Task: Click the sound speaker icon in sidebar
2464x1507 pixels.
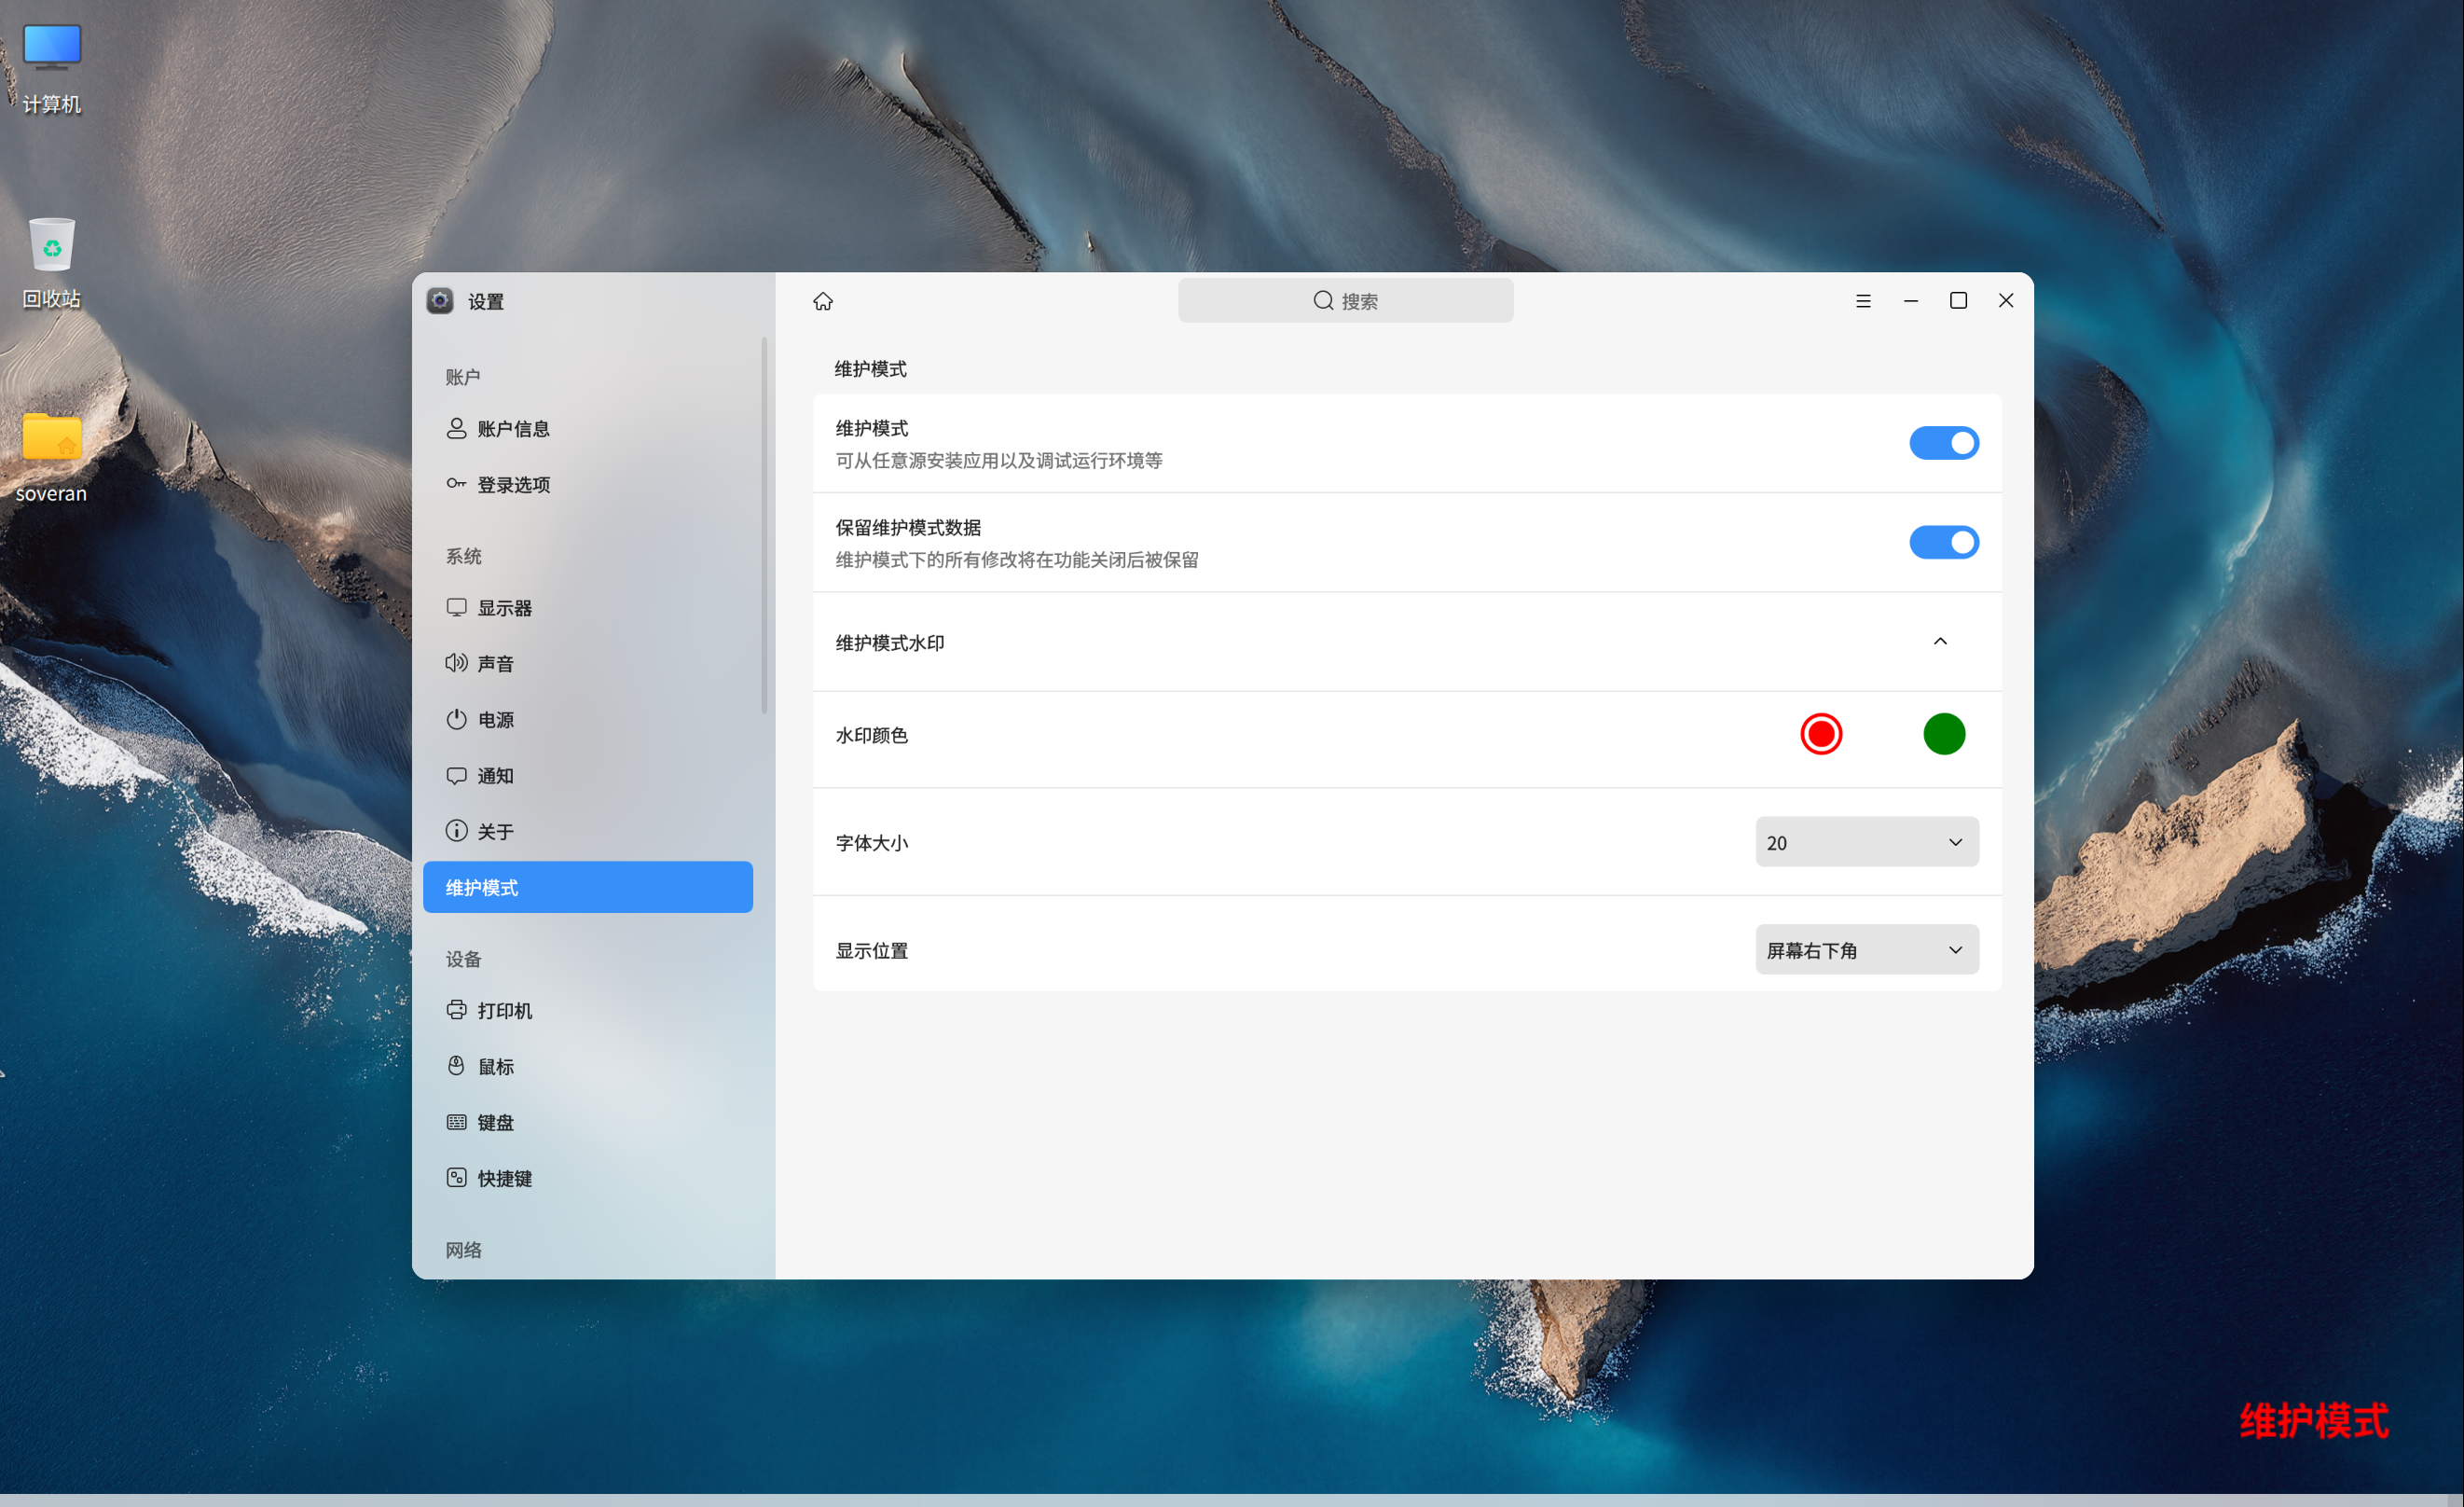Action: click(x=456, y=663)
